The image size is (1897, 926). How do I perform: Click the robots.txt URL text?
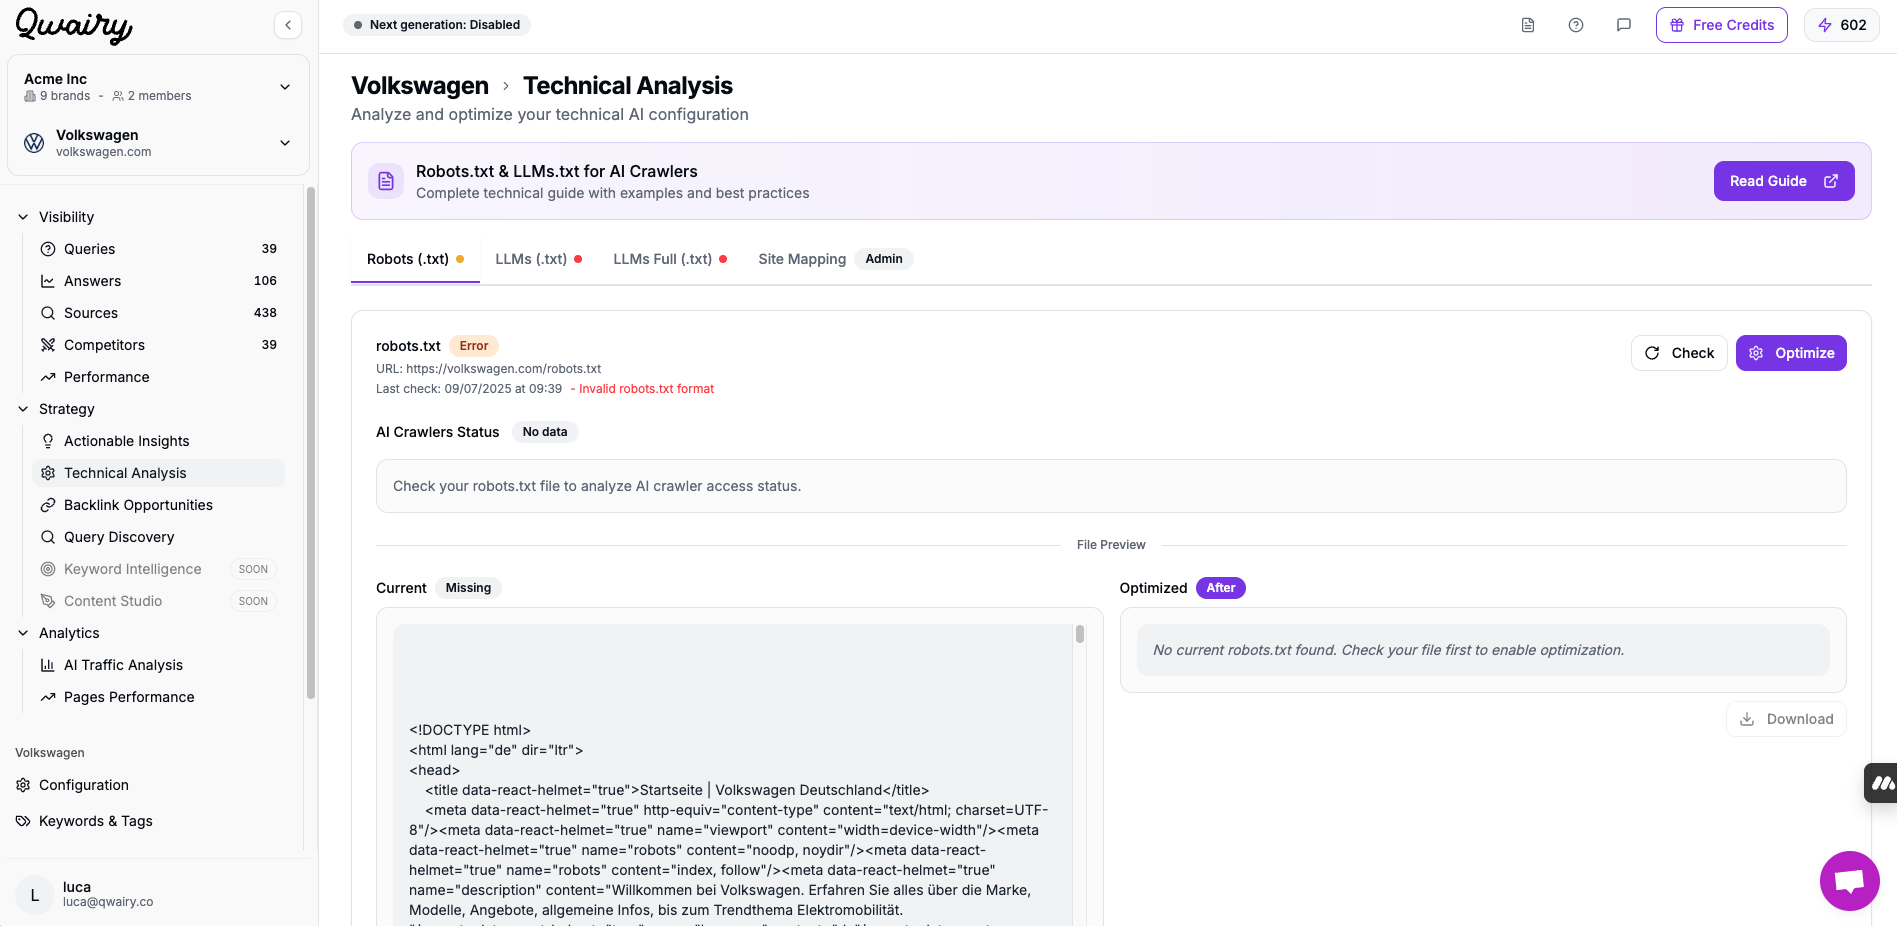point(489,369)
